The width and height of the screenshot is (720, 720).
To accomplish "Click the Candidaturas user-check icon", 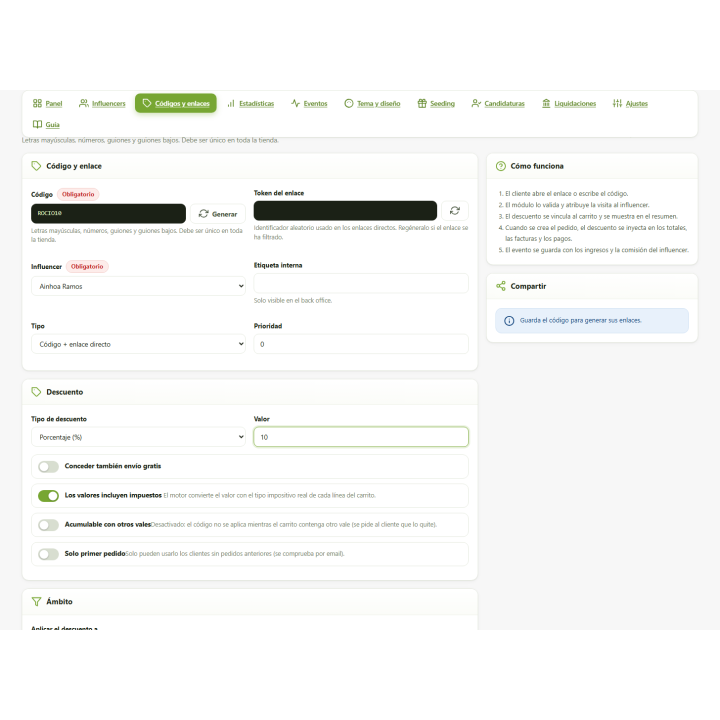I will coord(476,103).
